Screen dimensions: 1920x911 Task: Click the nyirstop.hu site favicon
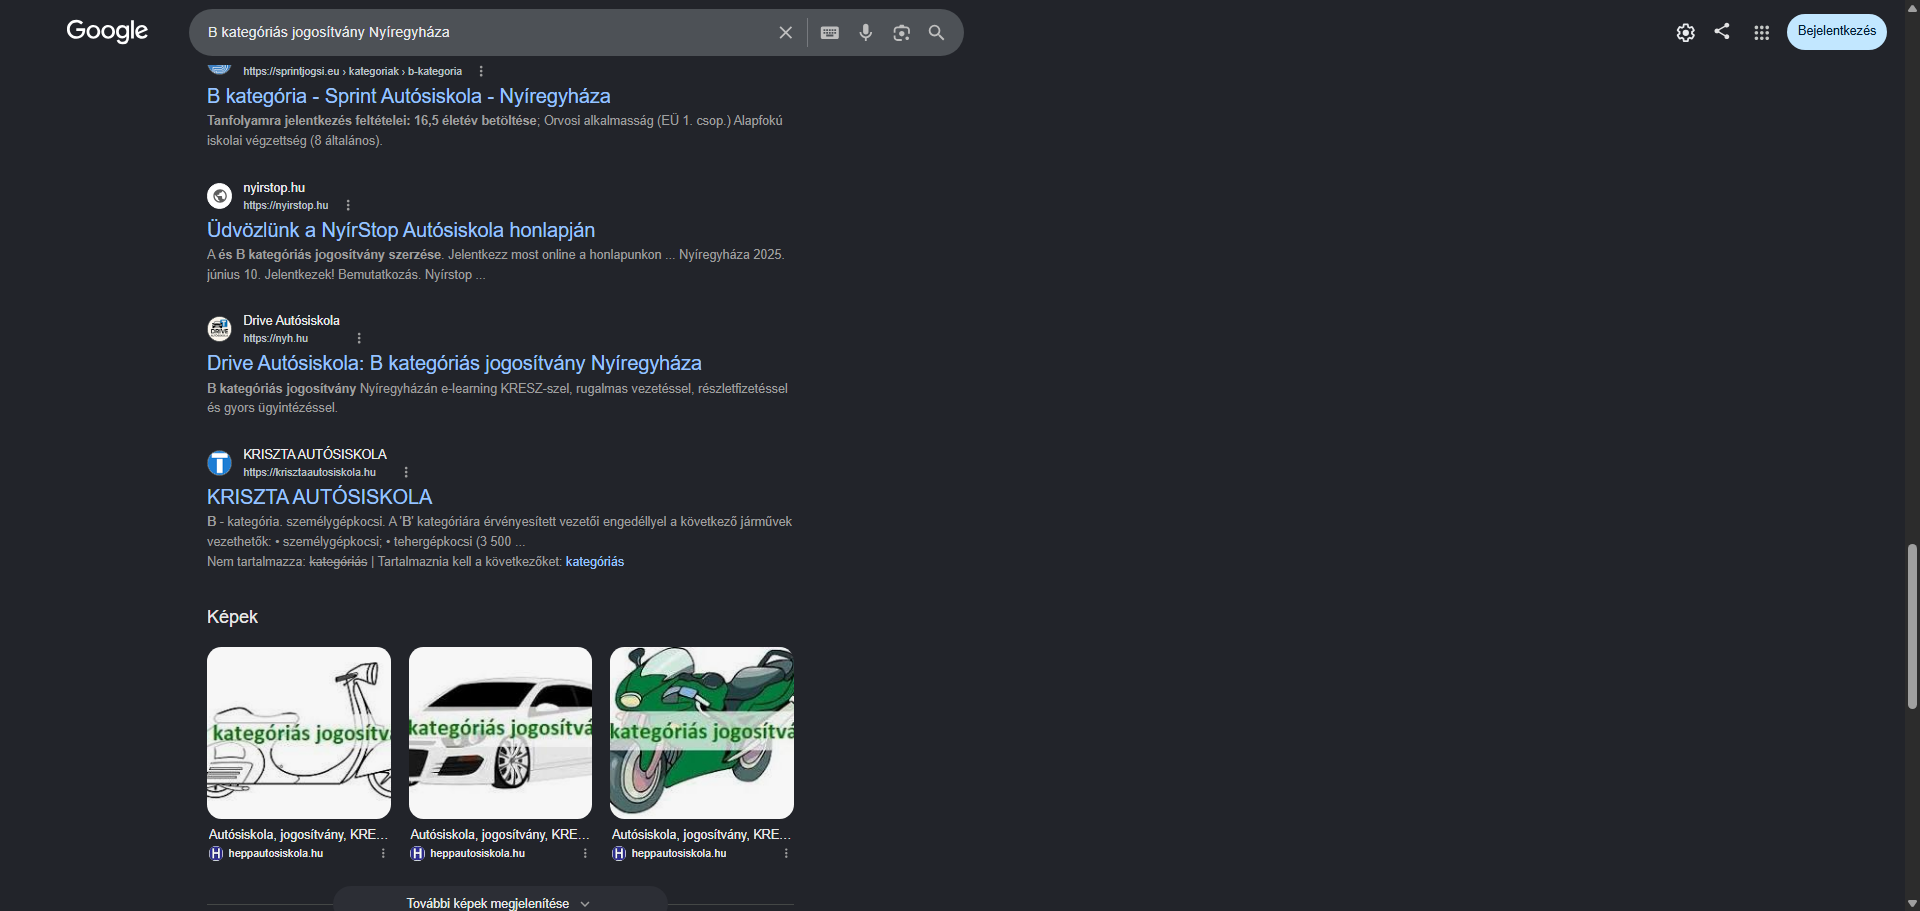[219, 196]
